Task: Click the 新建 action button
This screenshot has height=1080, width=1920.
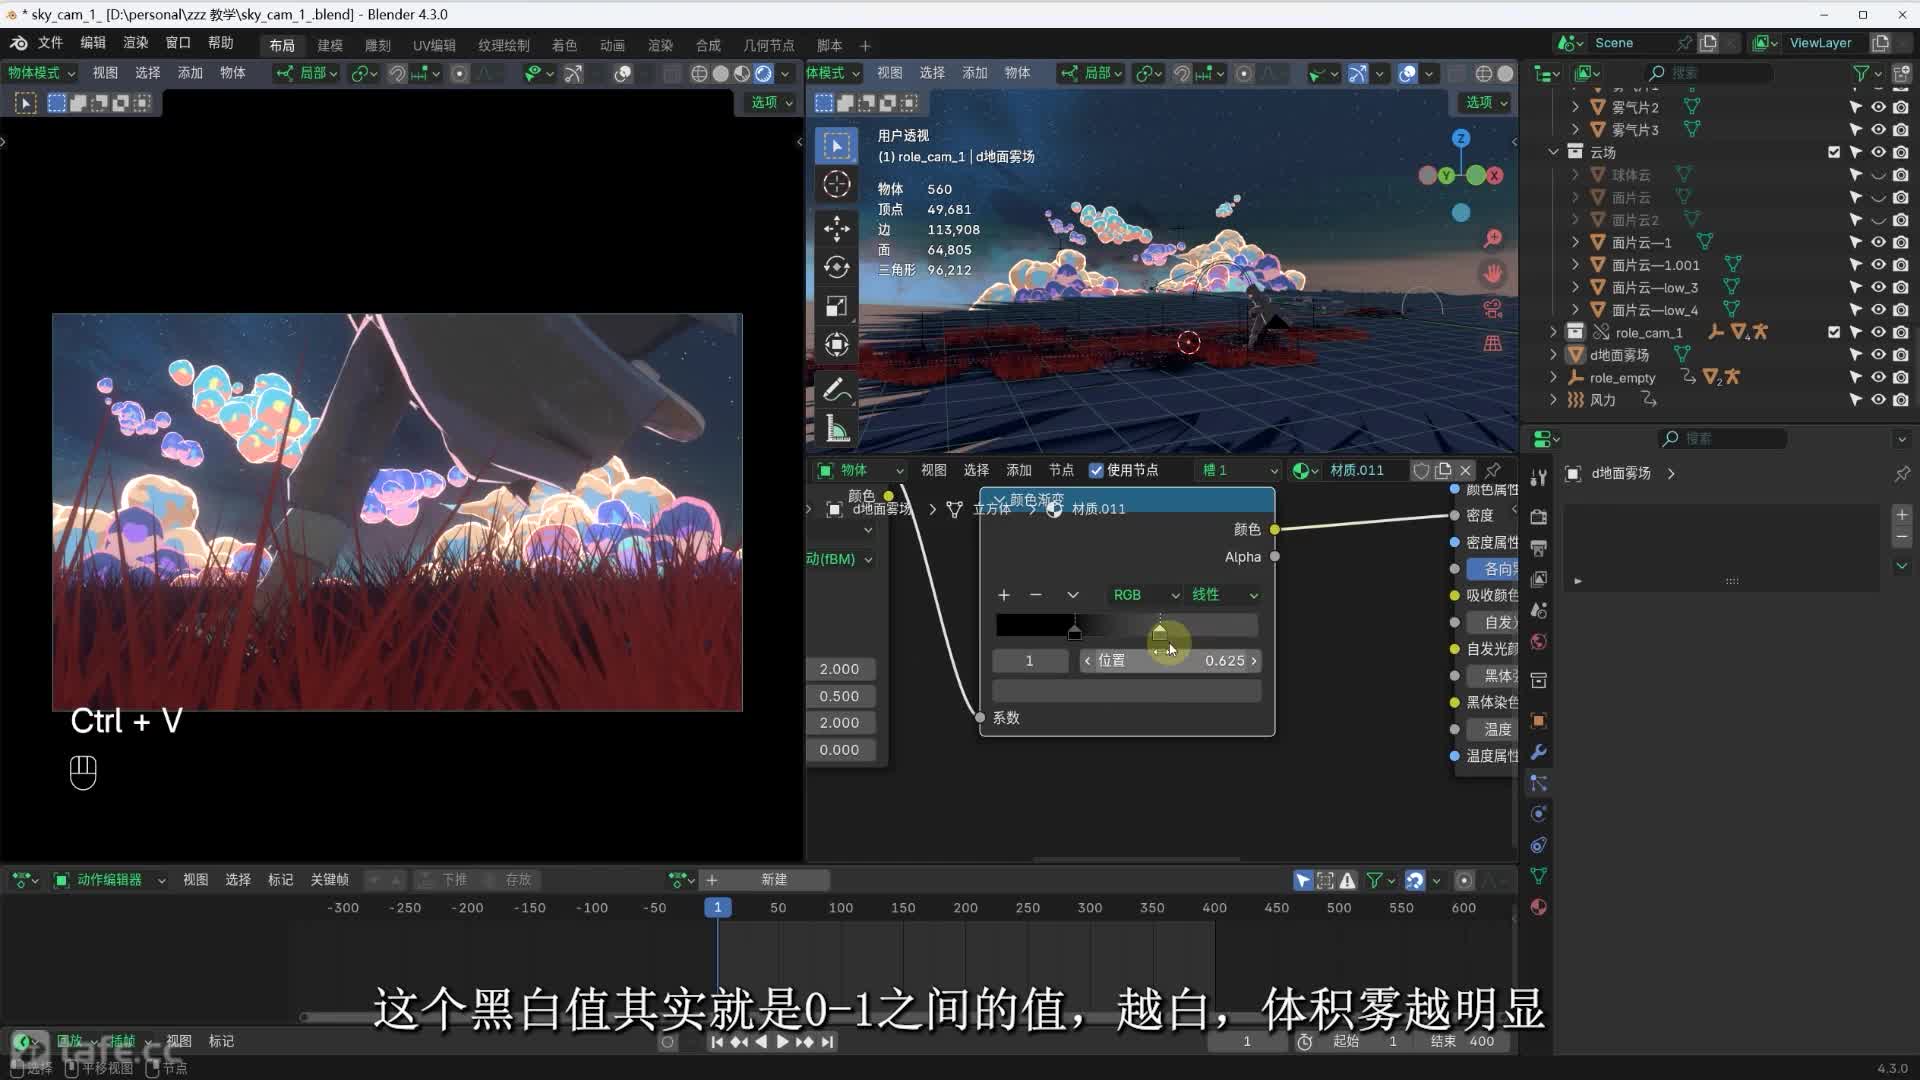Action: pyautogui.click(x=774, y=880)
